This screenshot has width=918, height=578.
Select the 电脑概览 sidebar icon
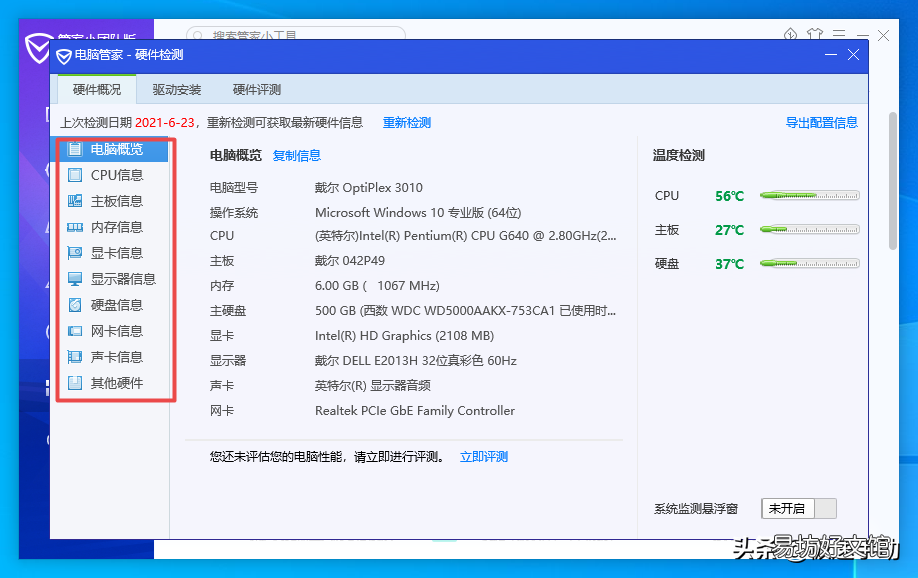click(x=75, y=149)
